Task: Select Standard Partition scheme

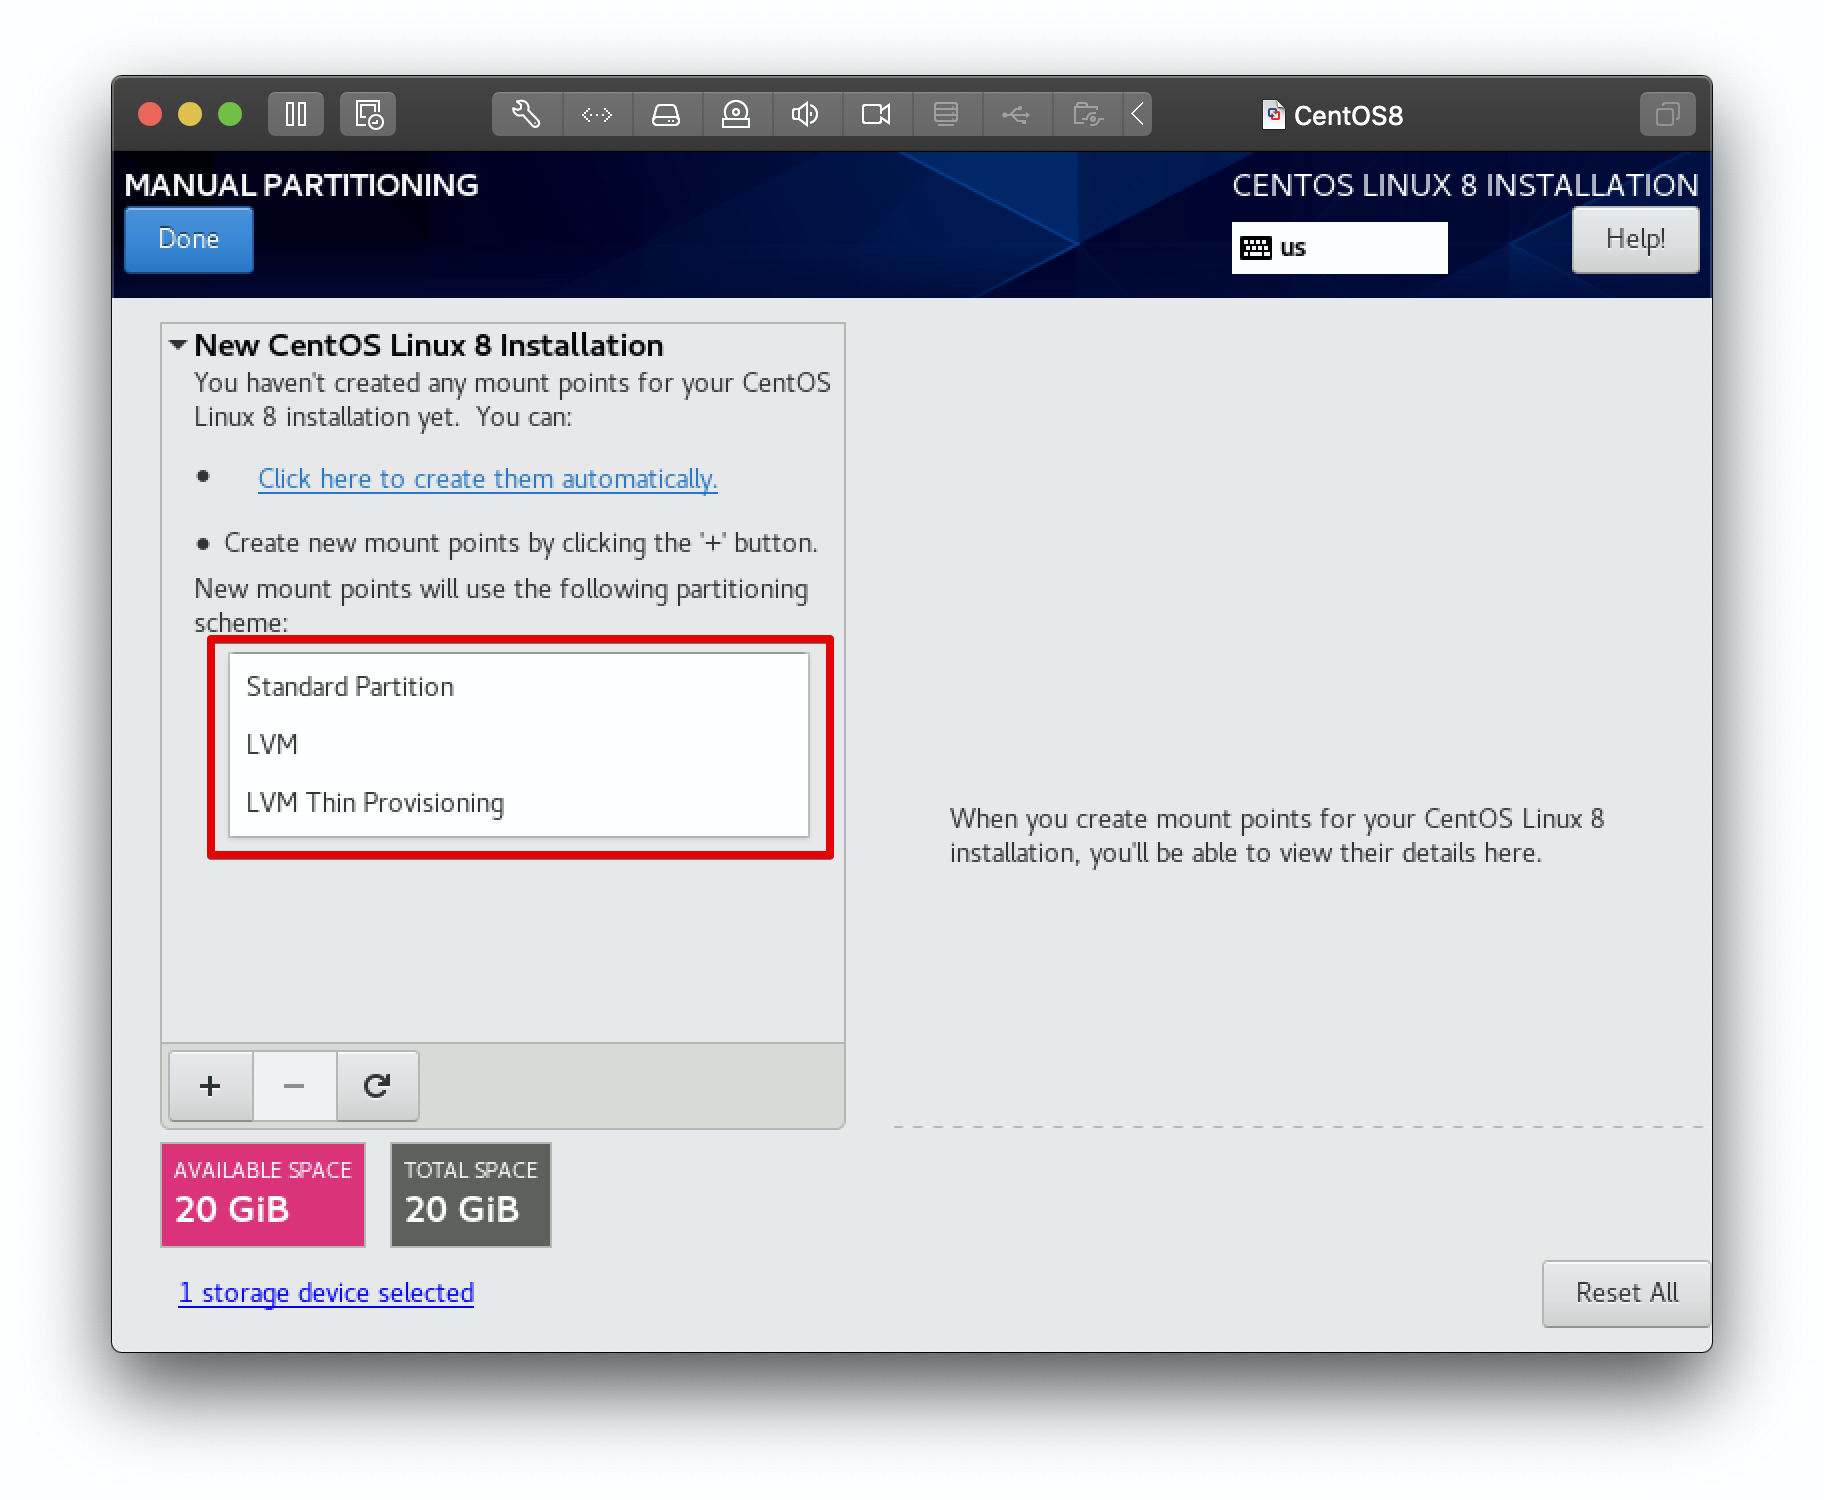Action: pos(519,687)
